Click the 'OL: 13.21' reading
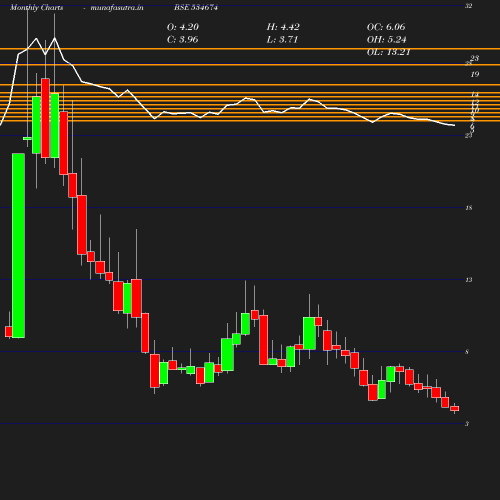Screen dimensions: 500x500 [389, 52]
